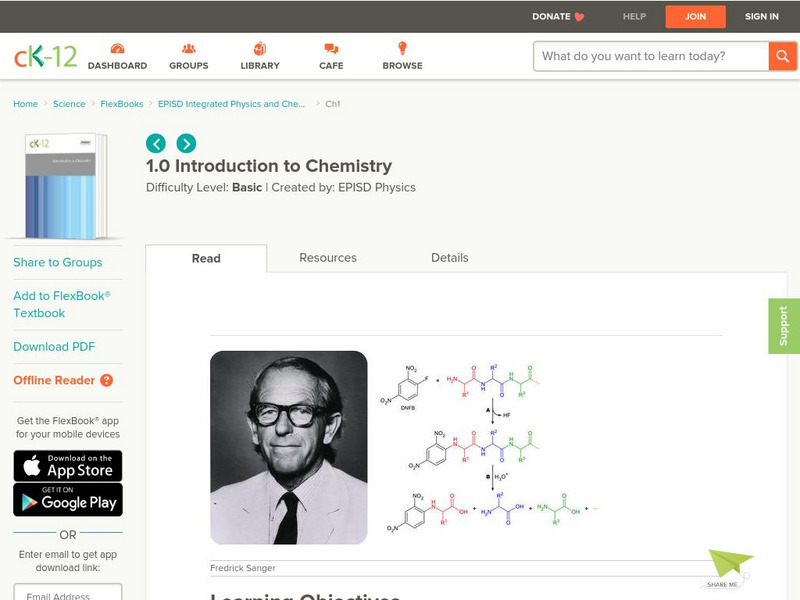800x600 pixels.
Task: Click SIGN IN
Action: (761, 16)
